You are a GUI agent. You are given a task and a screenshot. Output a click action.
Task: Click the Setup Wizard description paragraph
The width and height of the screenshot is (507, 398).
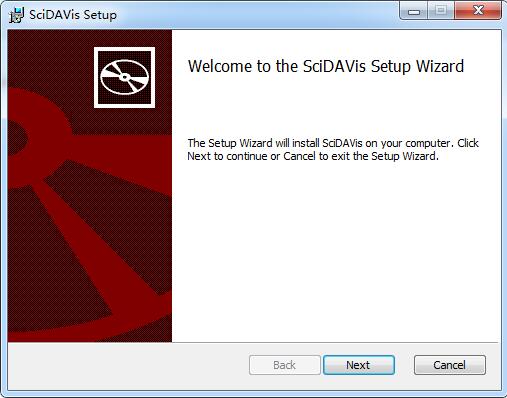[x=333, y=150]
